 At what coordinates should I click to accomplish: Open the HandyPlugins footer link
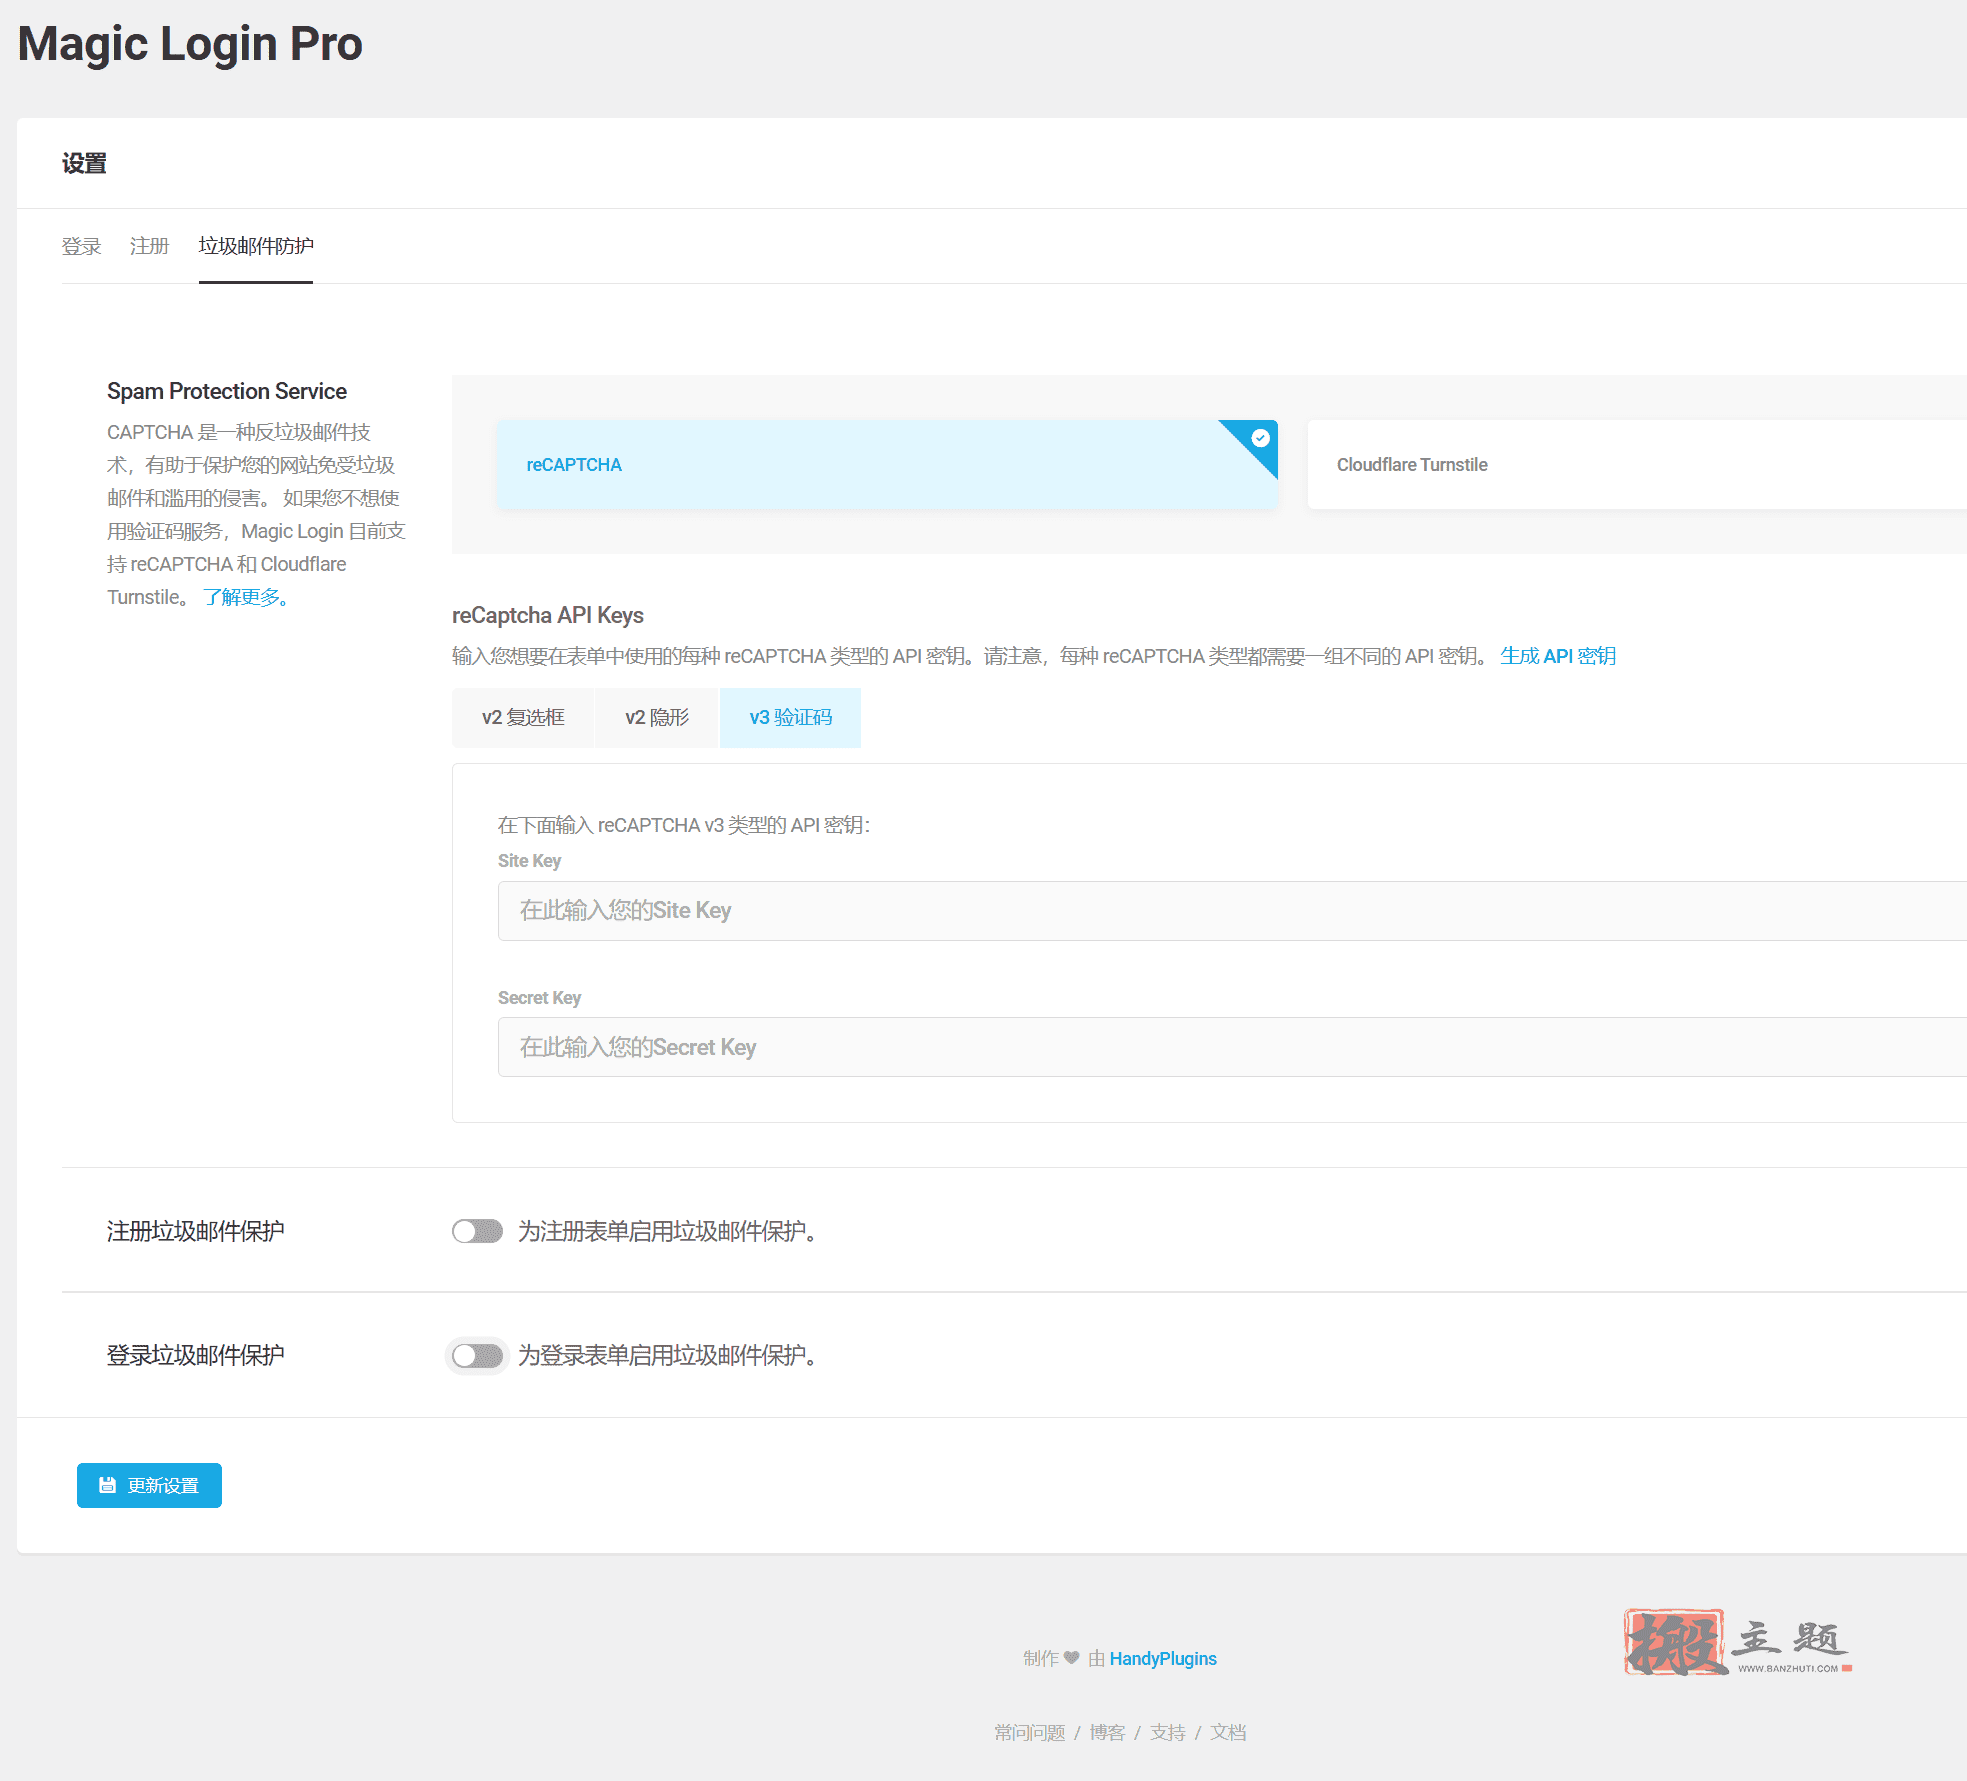coord(1163,1659)
